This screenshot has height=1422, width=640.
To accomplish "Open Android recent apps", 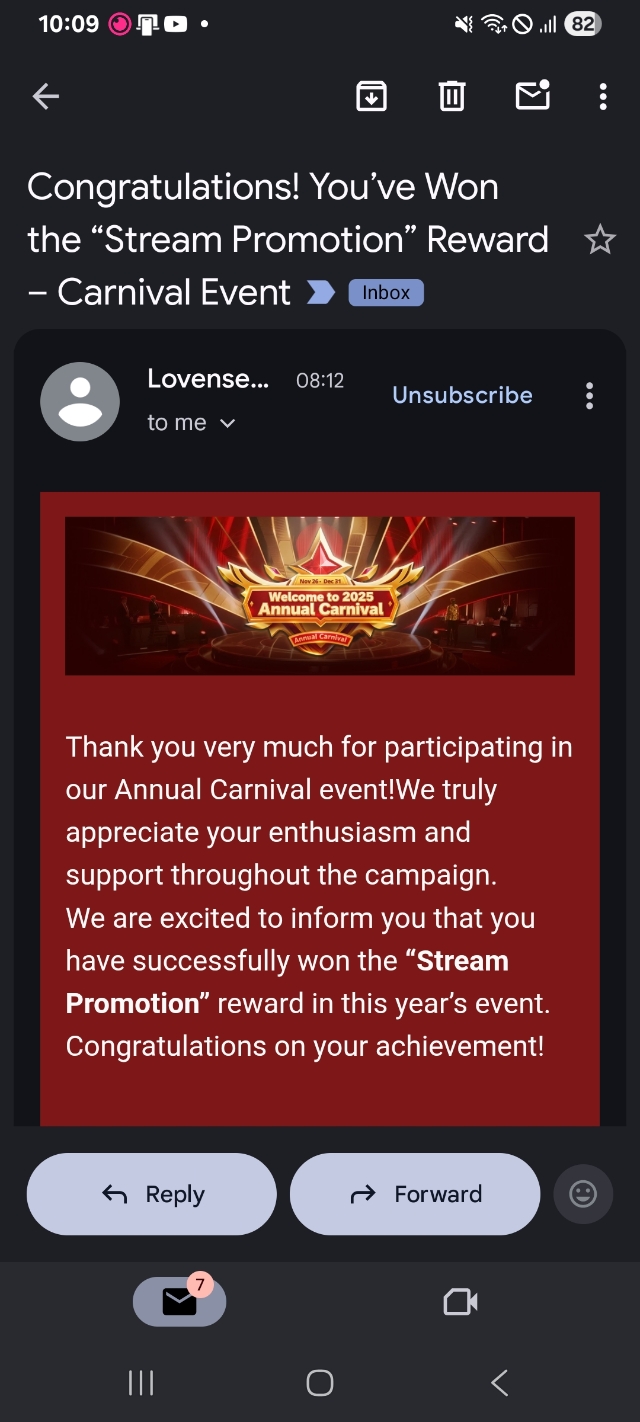I will 141,1383.
